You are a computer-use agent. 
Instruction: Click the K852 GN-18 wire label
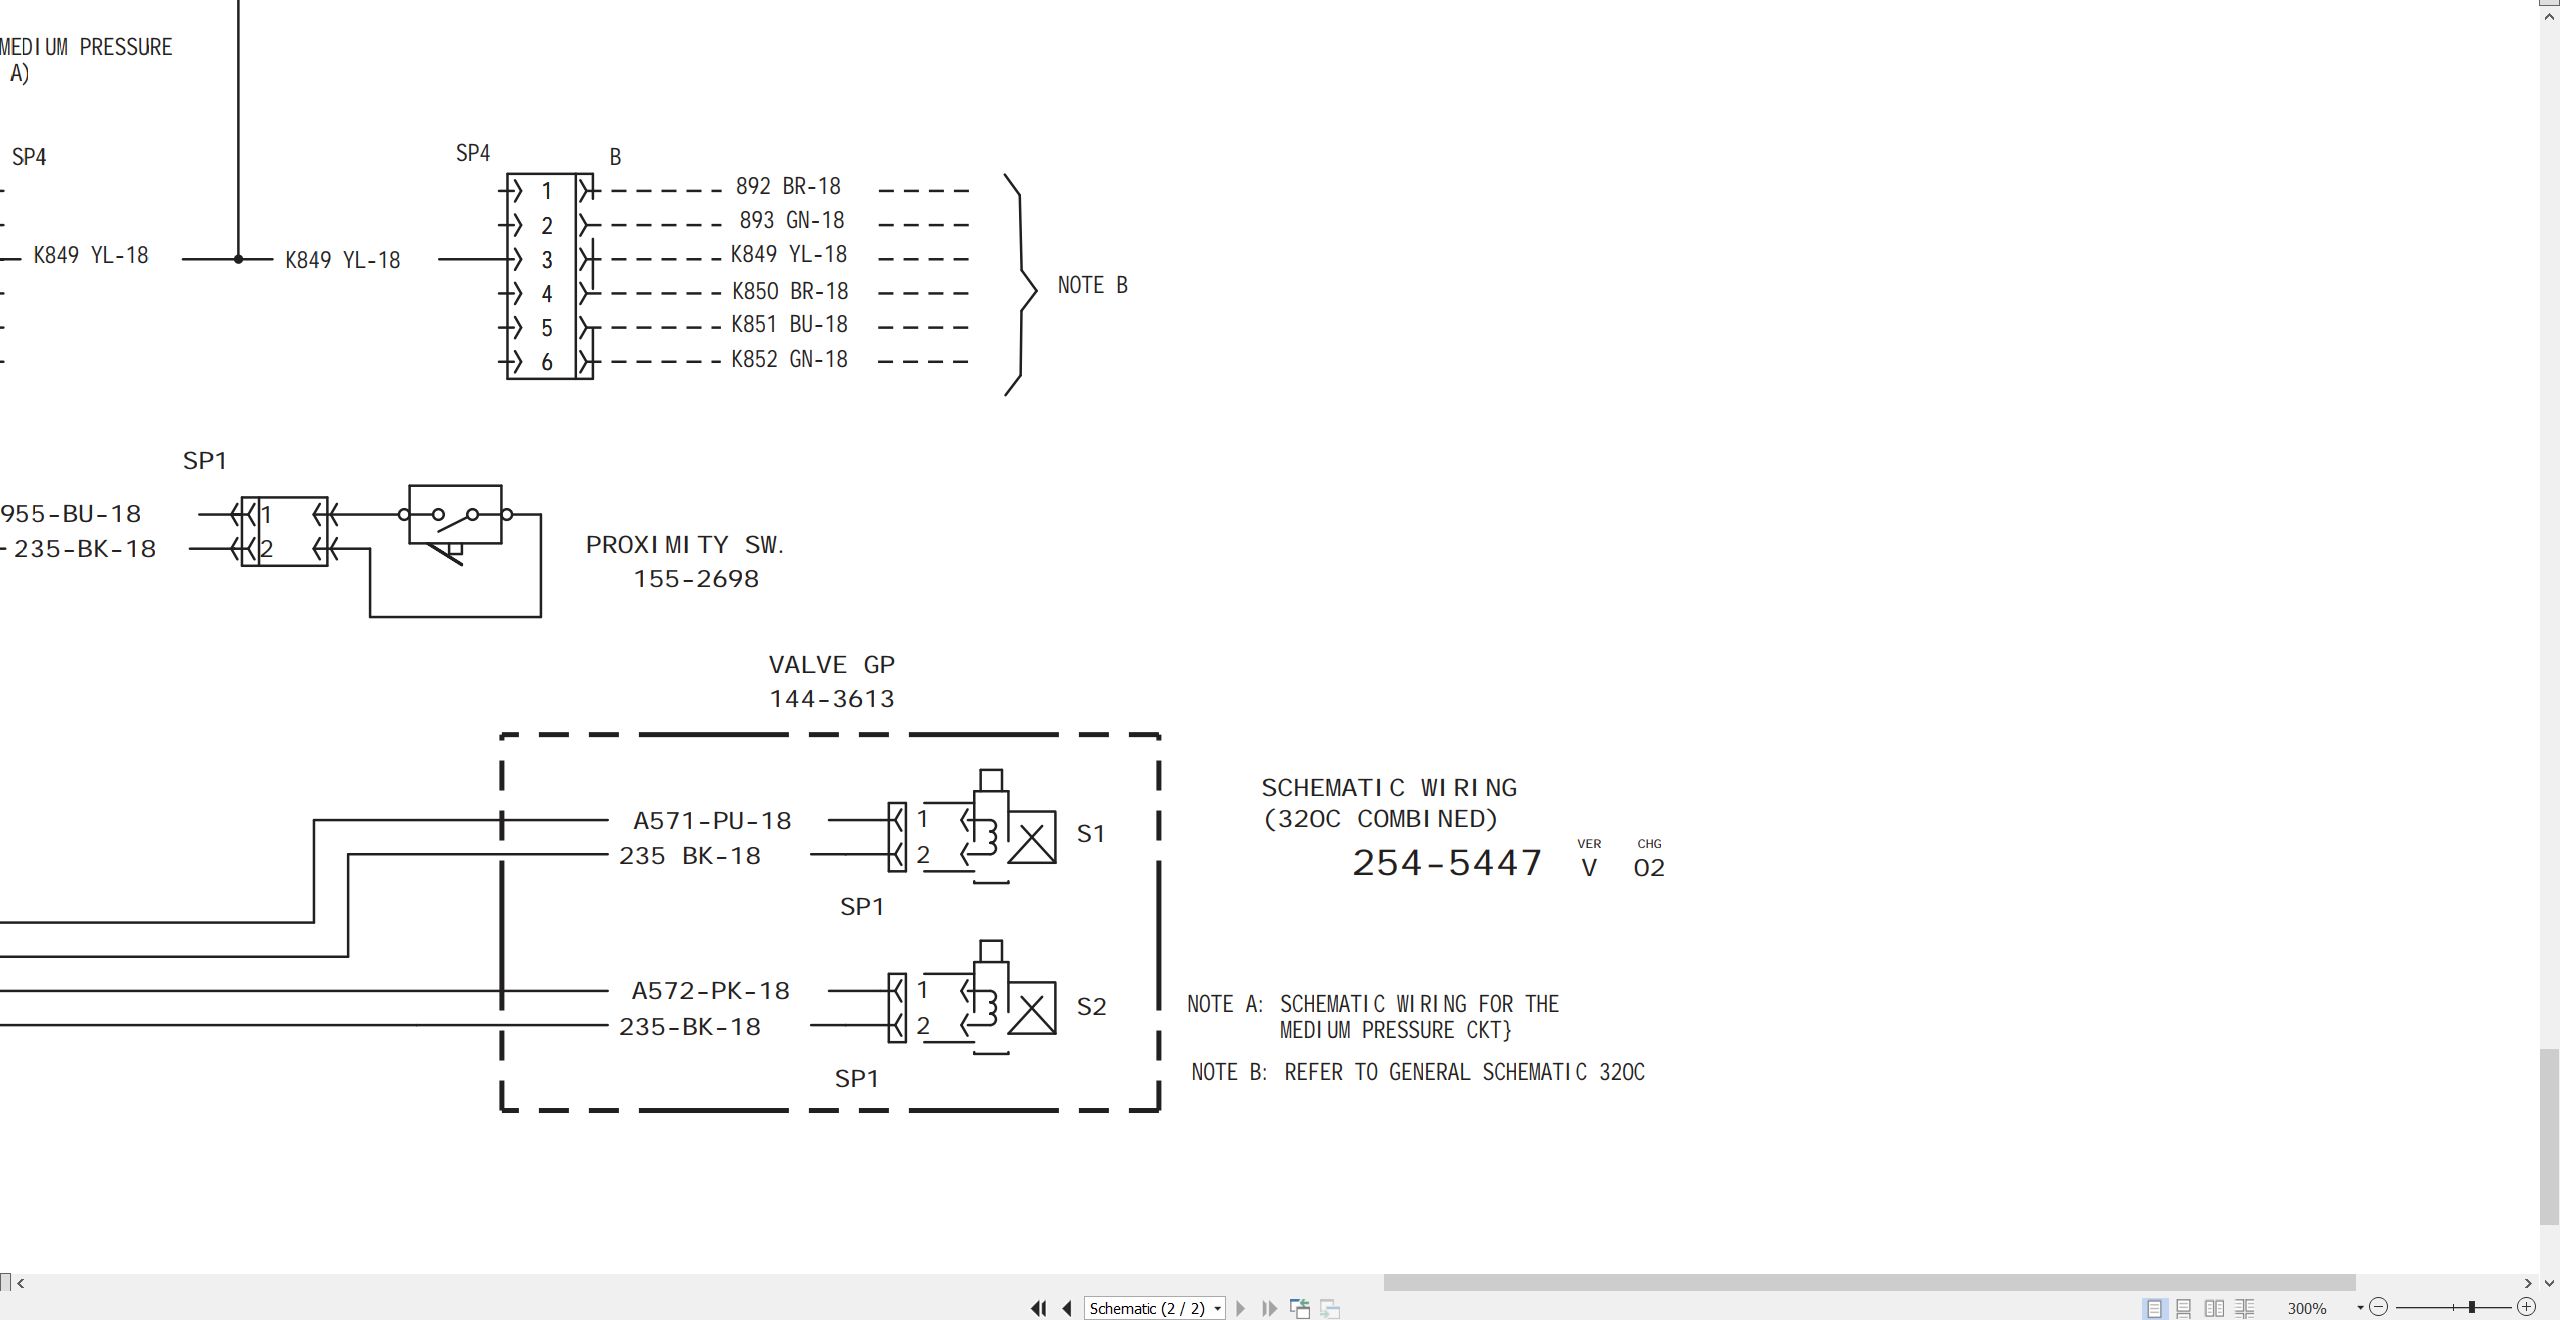[x=789, y=359]
